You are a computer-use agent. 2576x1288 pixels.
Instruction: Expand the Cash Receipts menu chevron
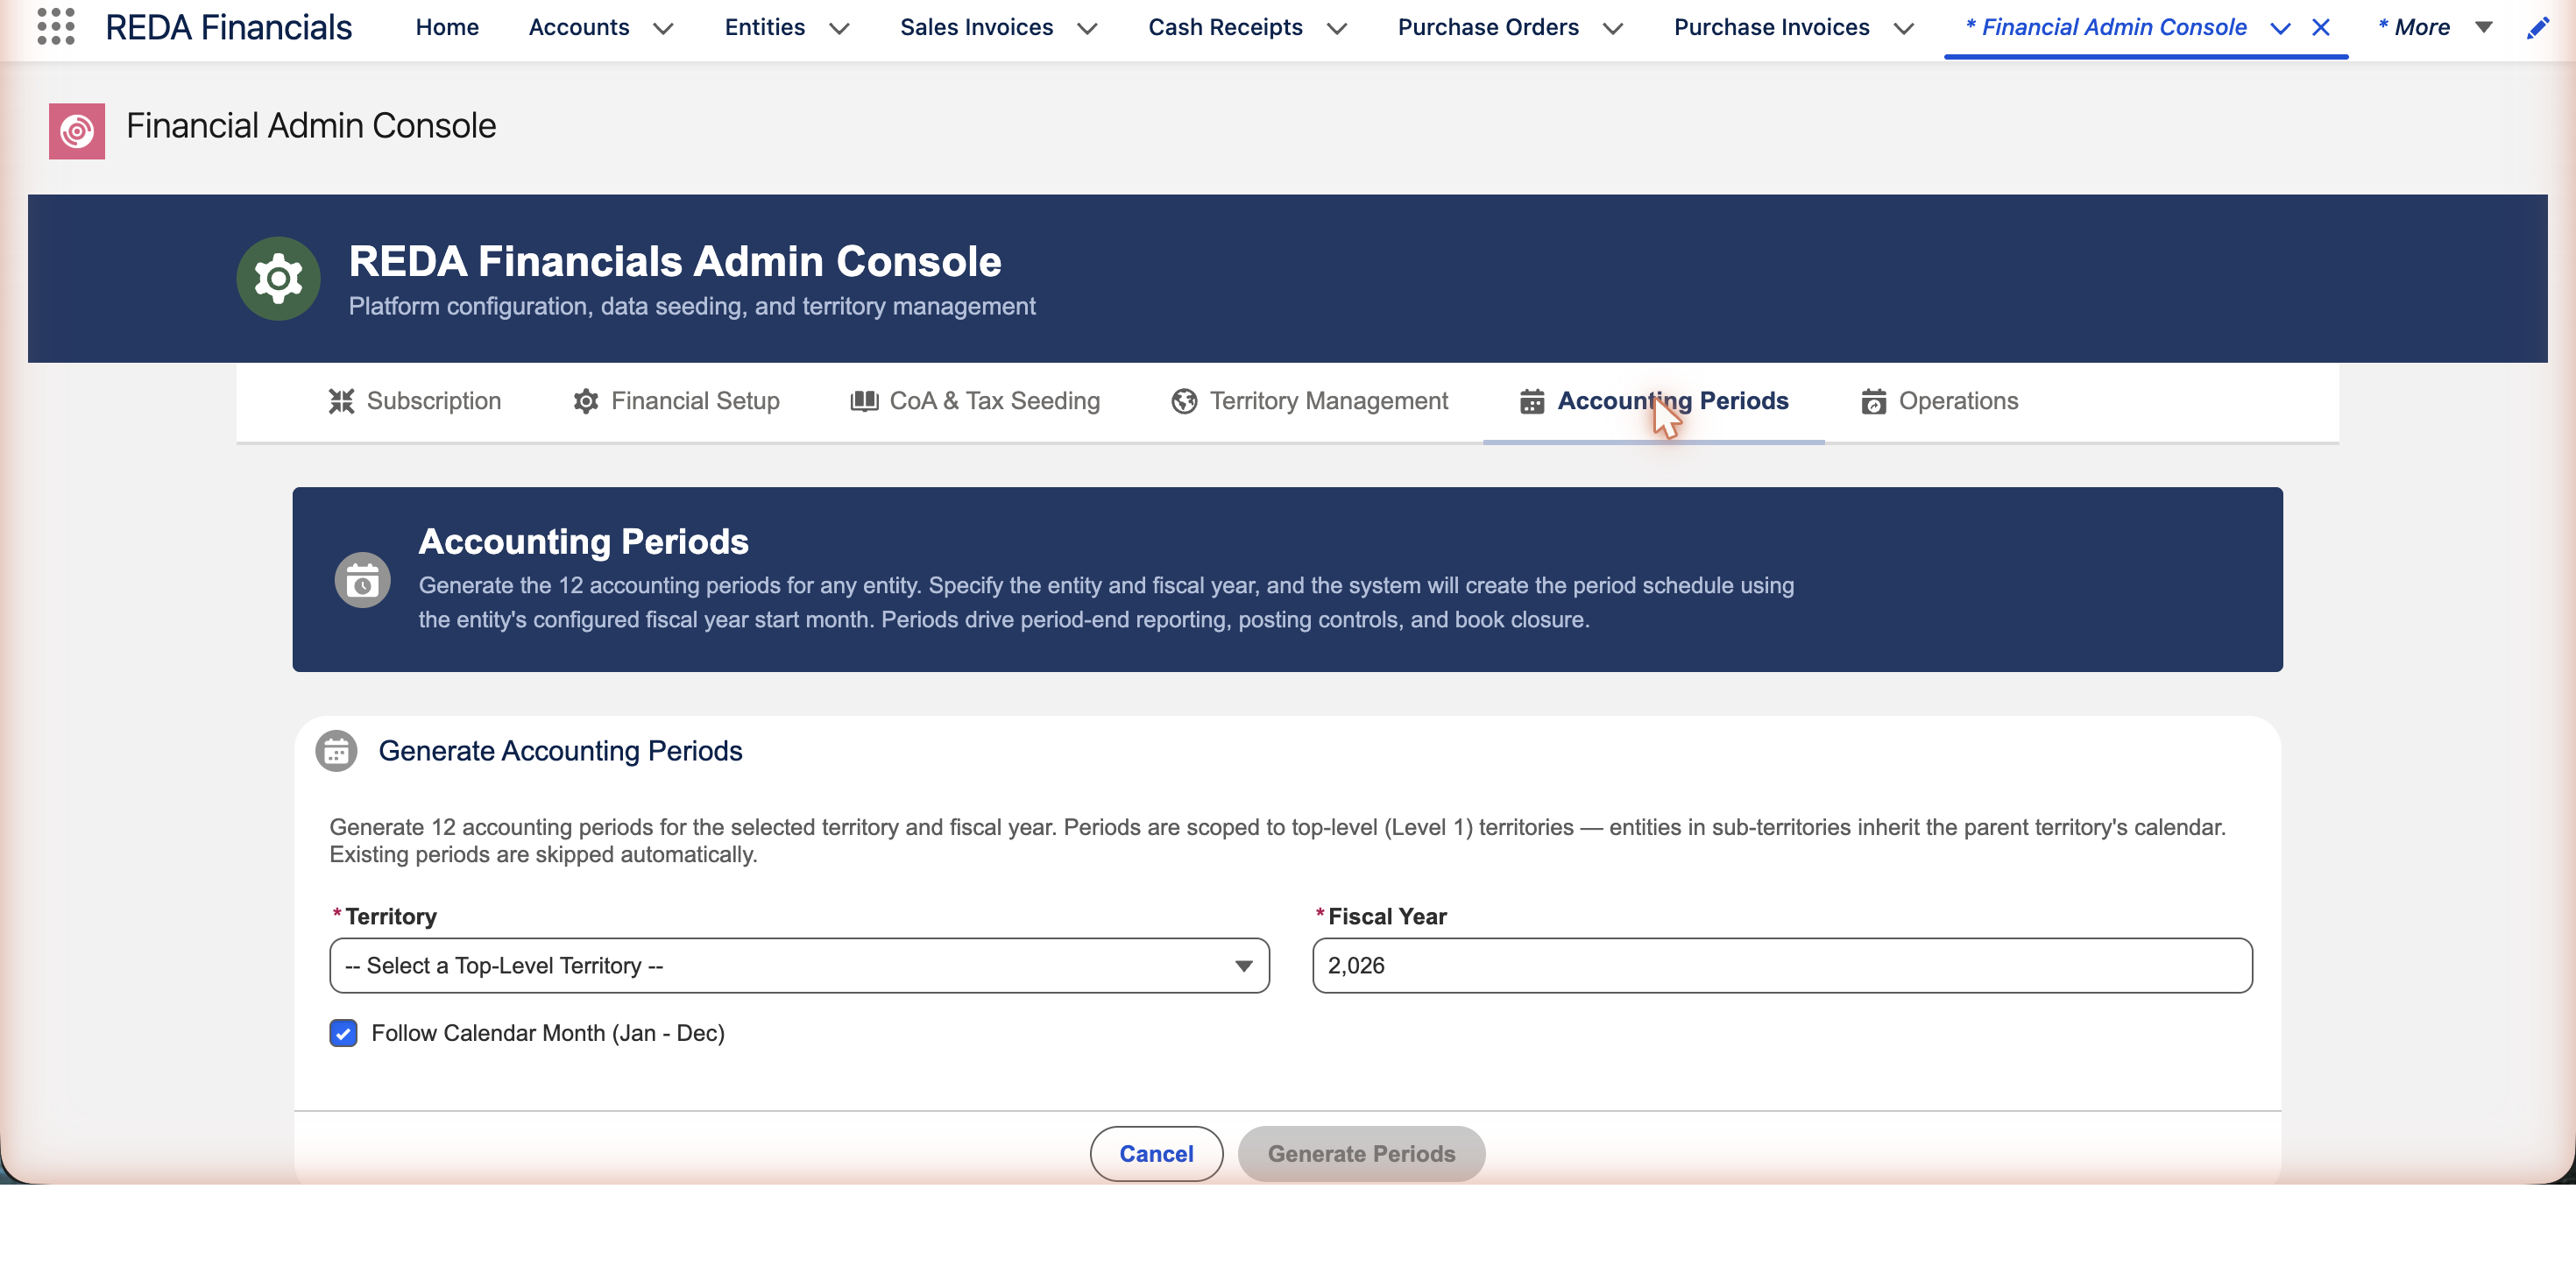pyautogui.click(x=1337, y=29)
